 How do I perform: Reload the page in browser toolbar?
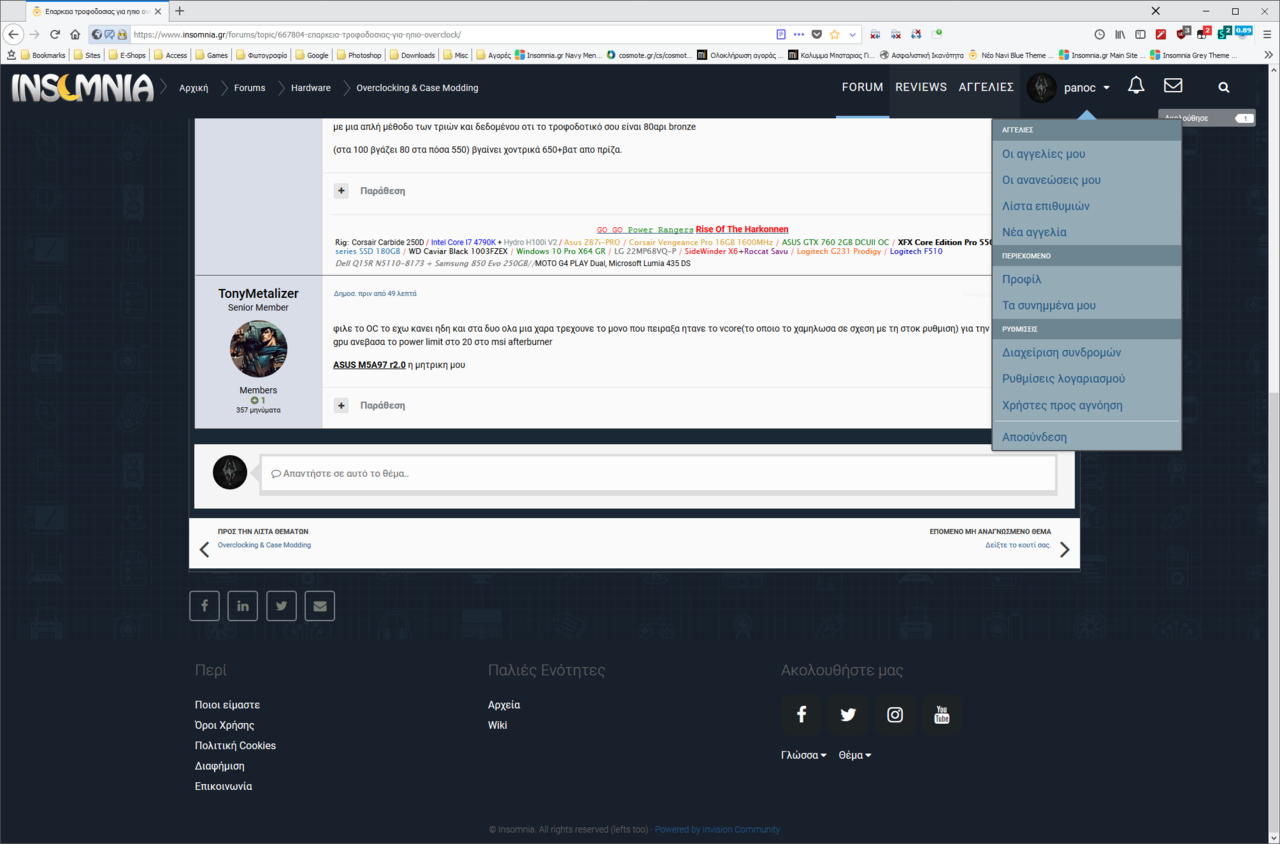coord(55,34)
